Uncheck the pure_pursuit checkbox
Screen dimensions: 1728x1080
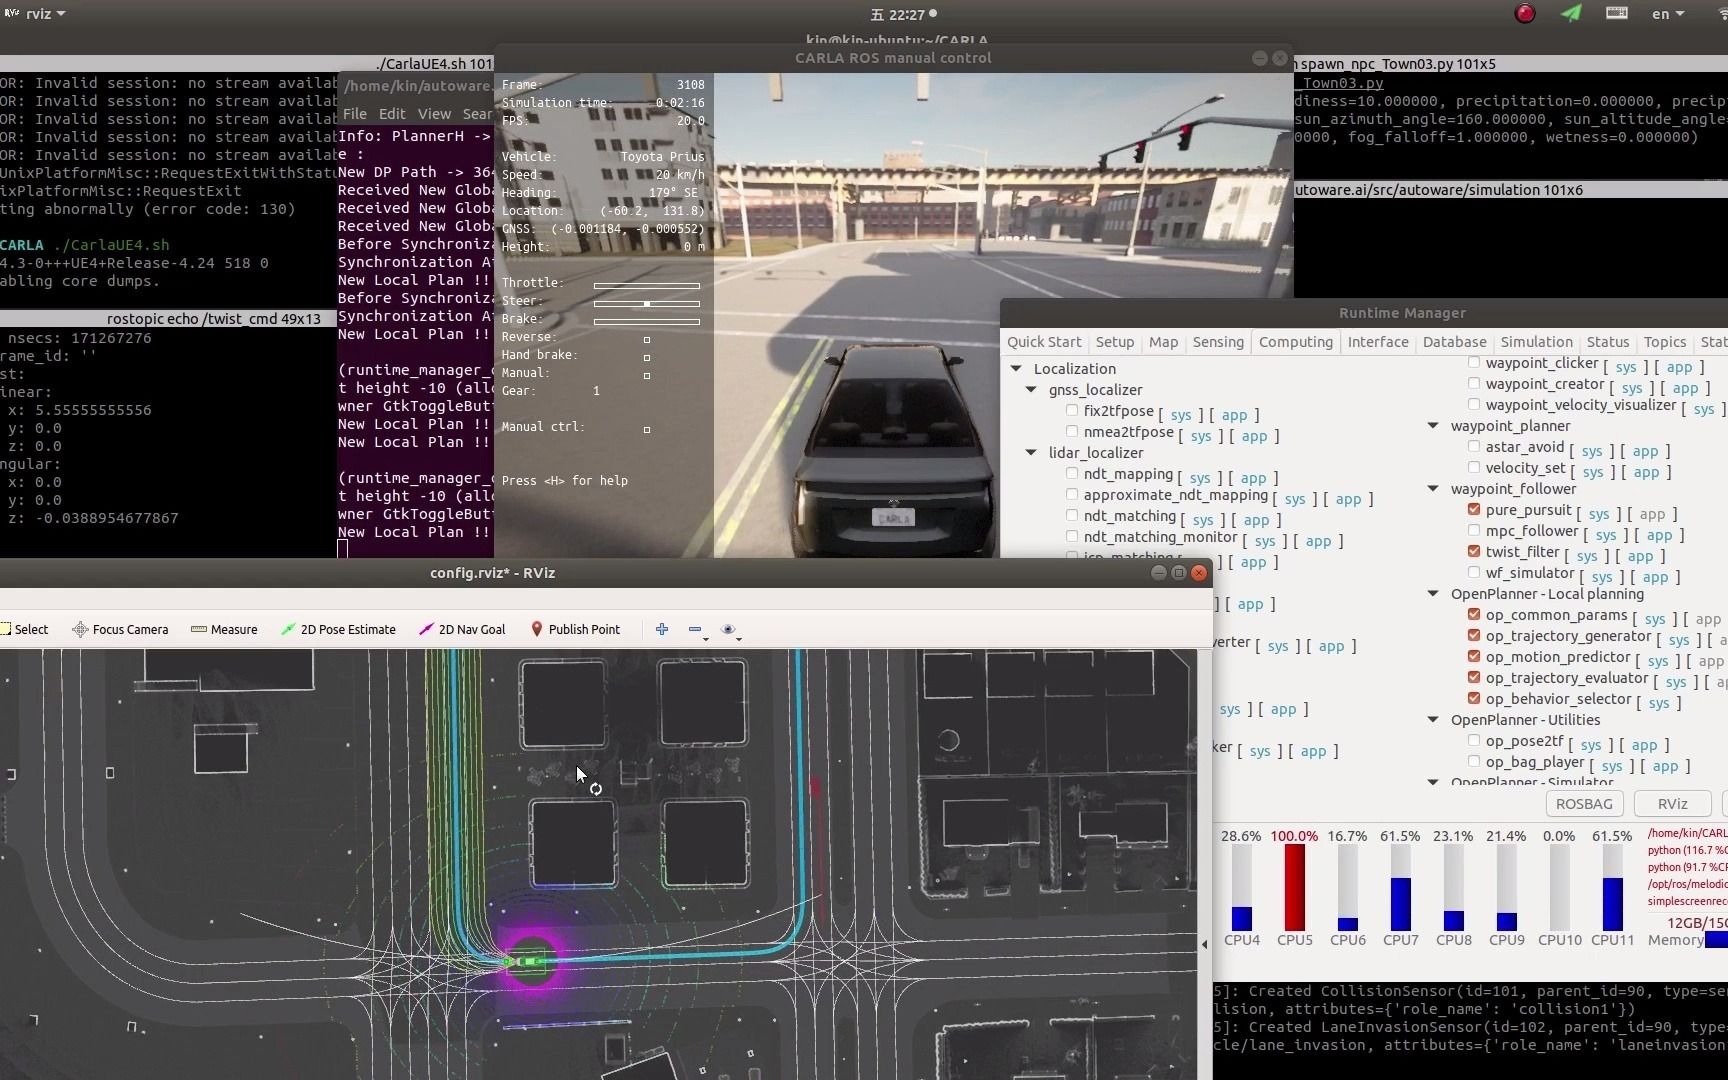pos(1474,510)
